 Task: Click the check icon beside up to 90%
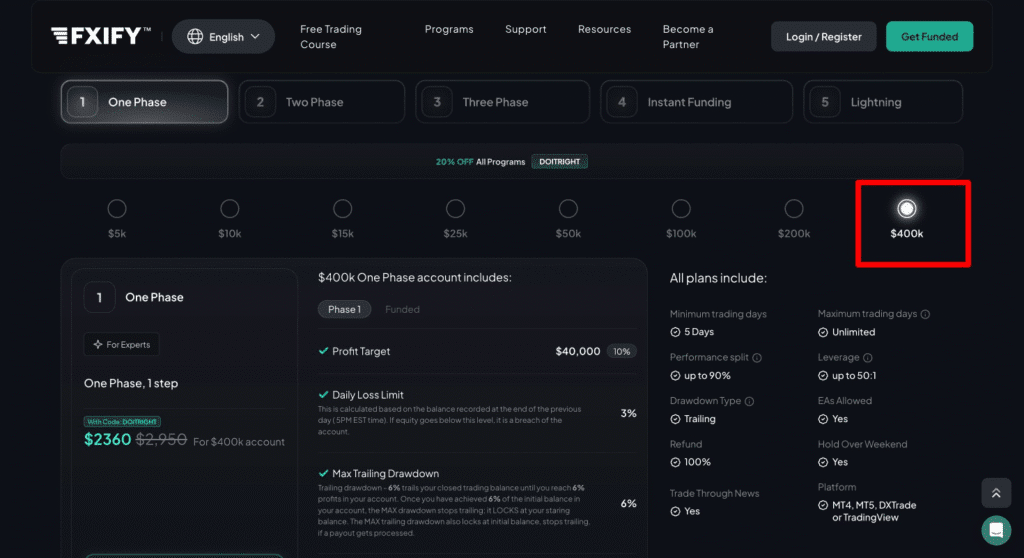675,376
